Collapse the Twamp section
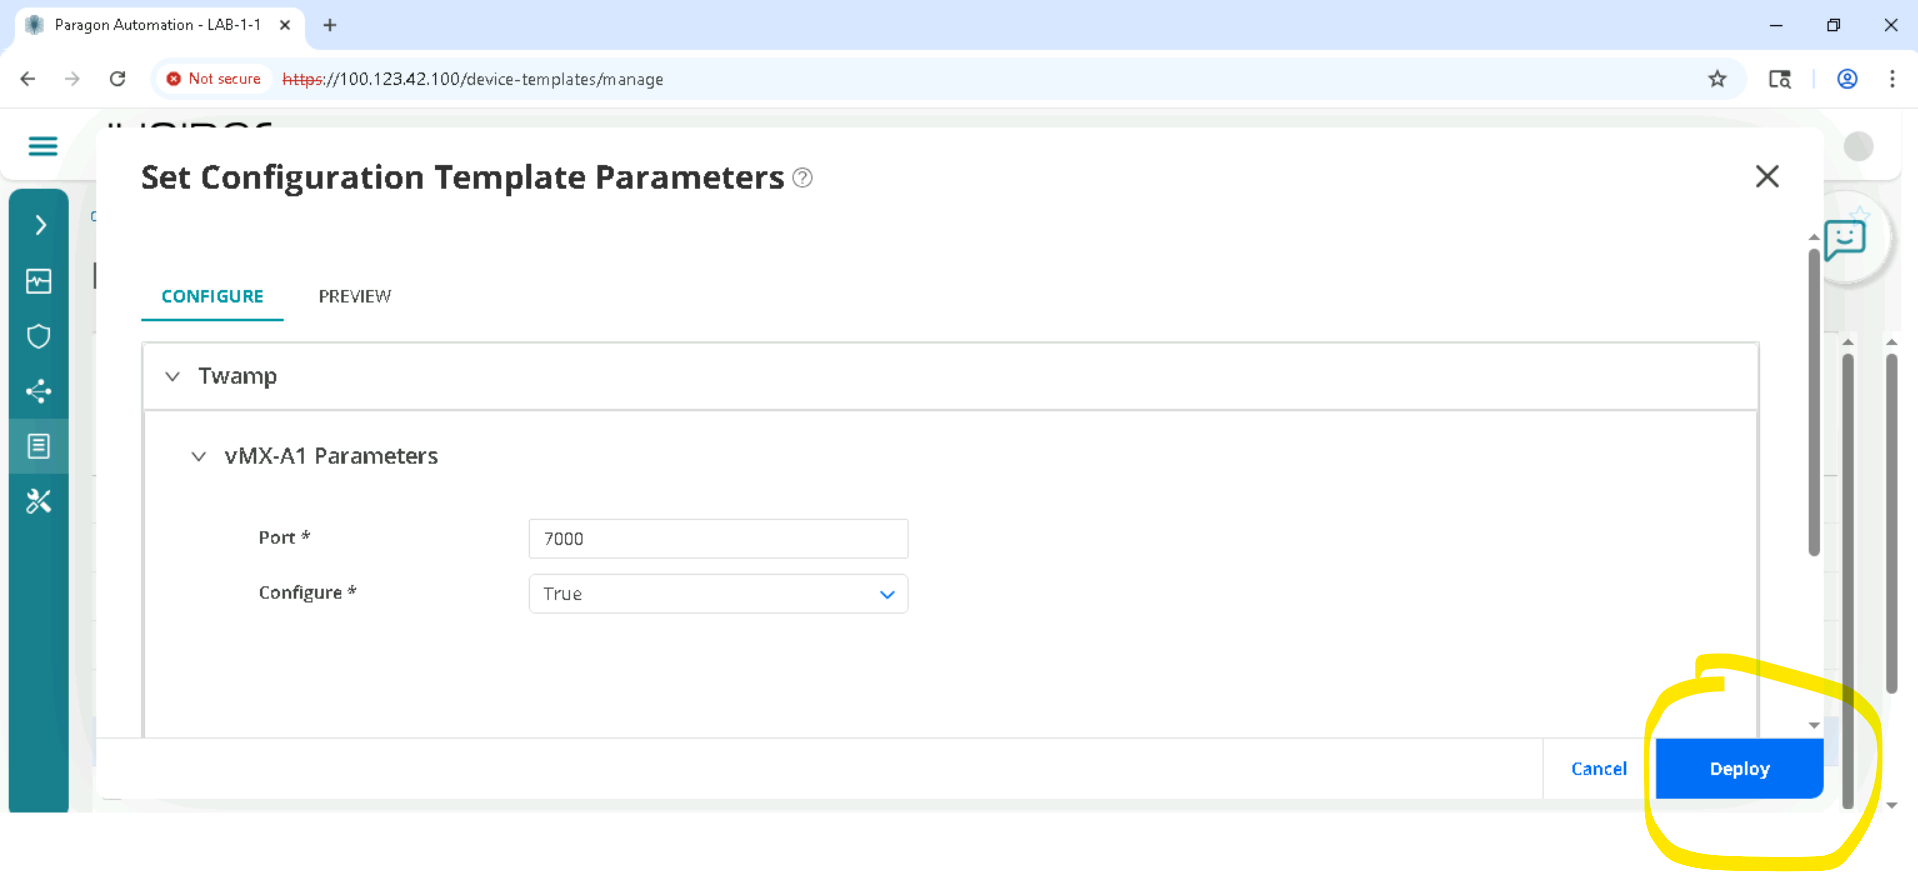 pyautogui.click(x=173, y=377)
